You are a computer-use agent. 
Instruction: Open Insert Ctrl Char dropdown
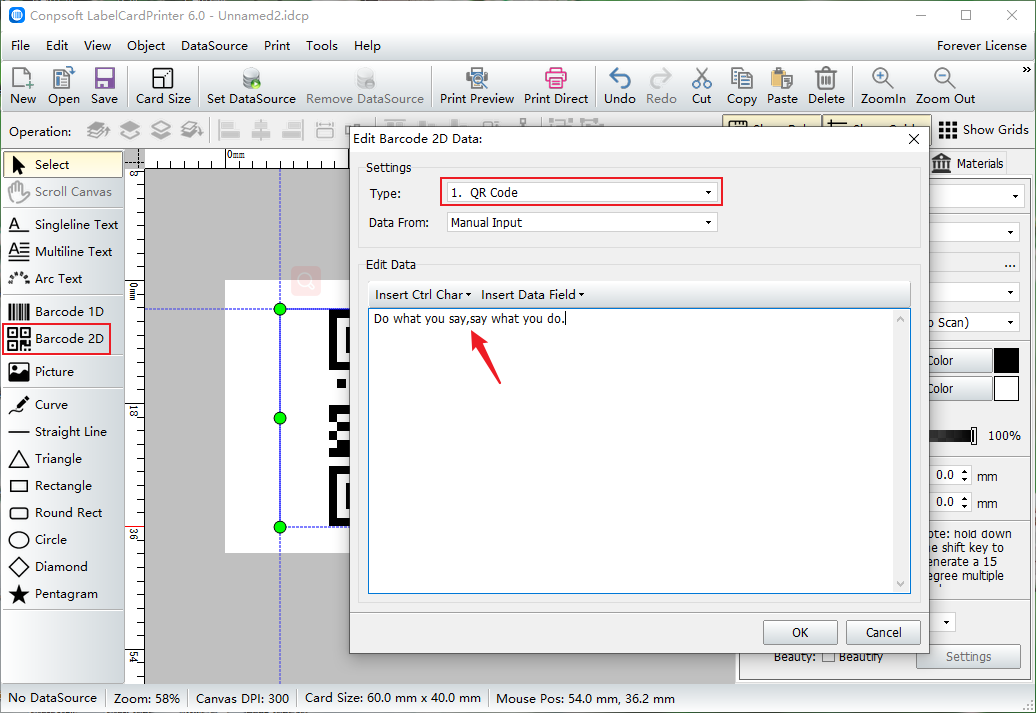423,295
